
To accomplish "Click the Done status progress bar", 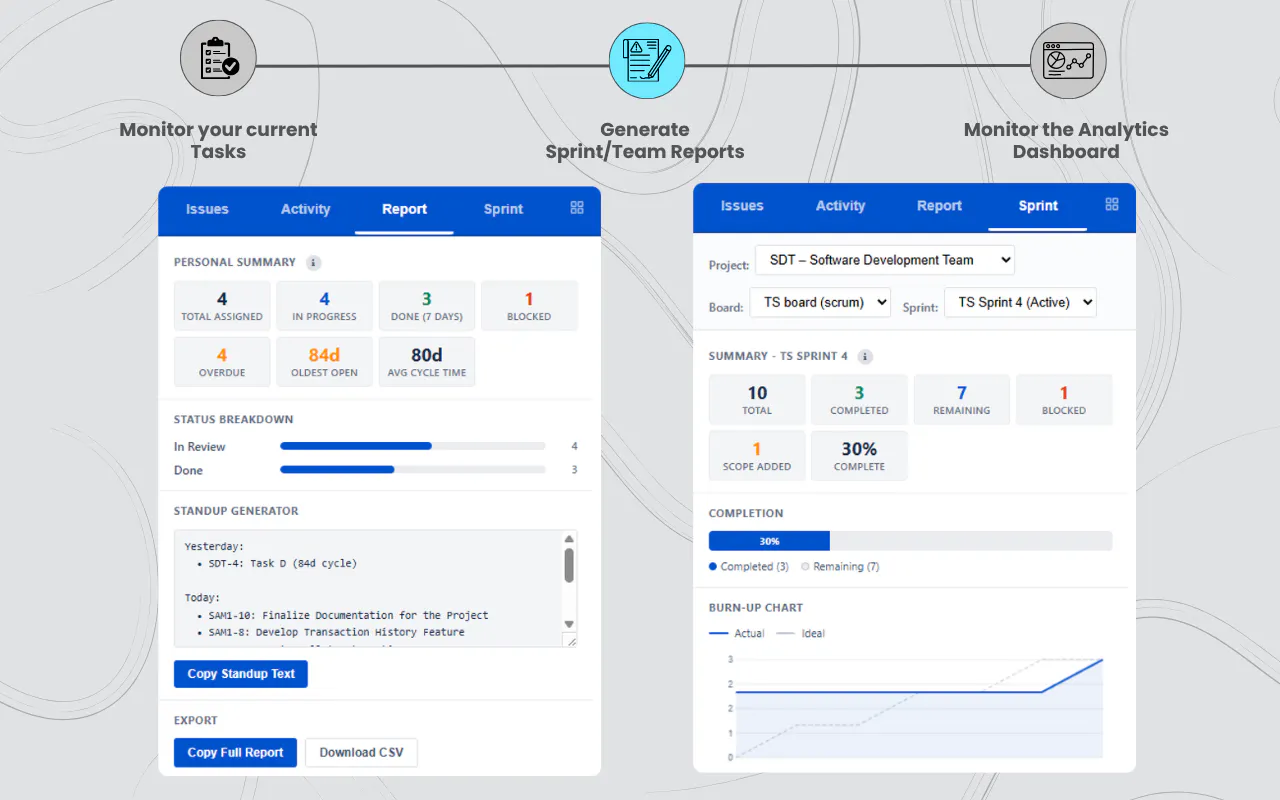I will pos(413,469).
